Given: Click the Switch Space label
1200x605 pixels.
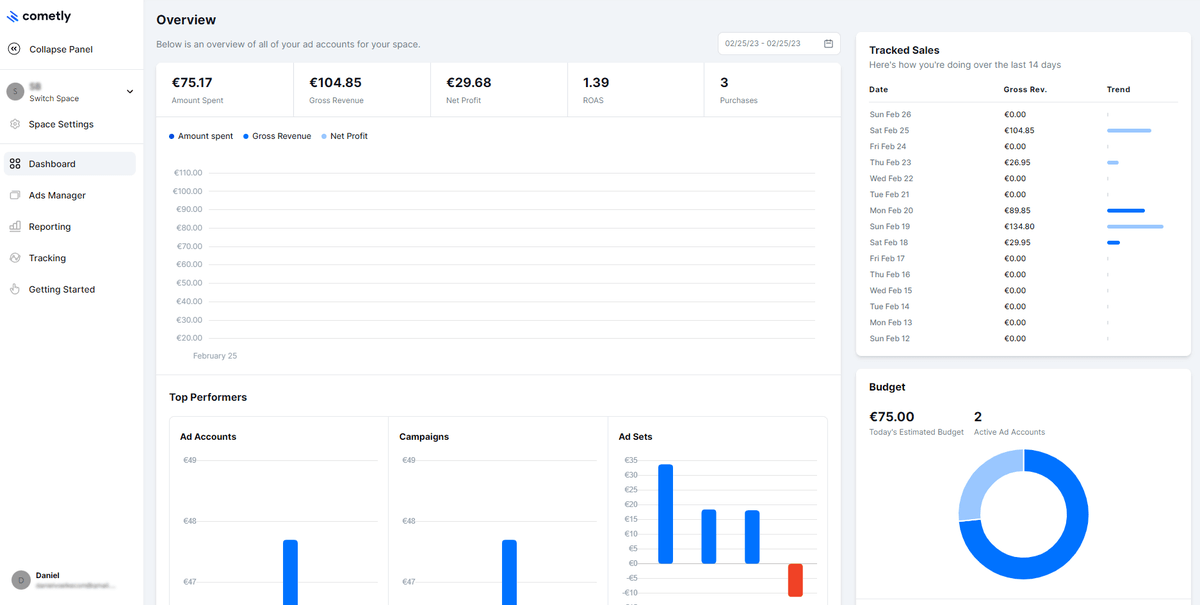Looking at the screenshot, I should pyautogui.click(x=54, y=99).
